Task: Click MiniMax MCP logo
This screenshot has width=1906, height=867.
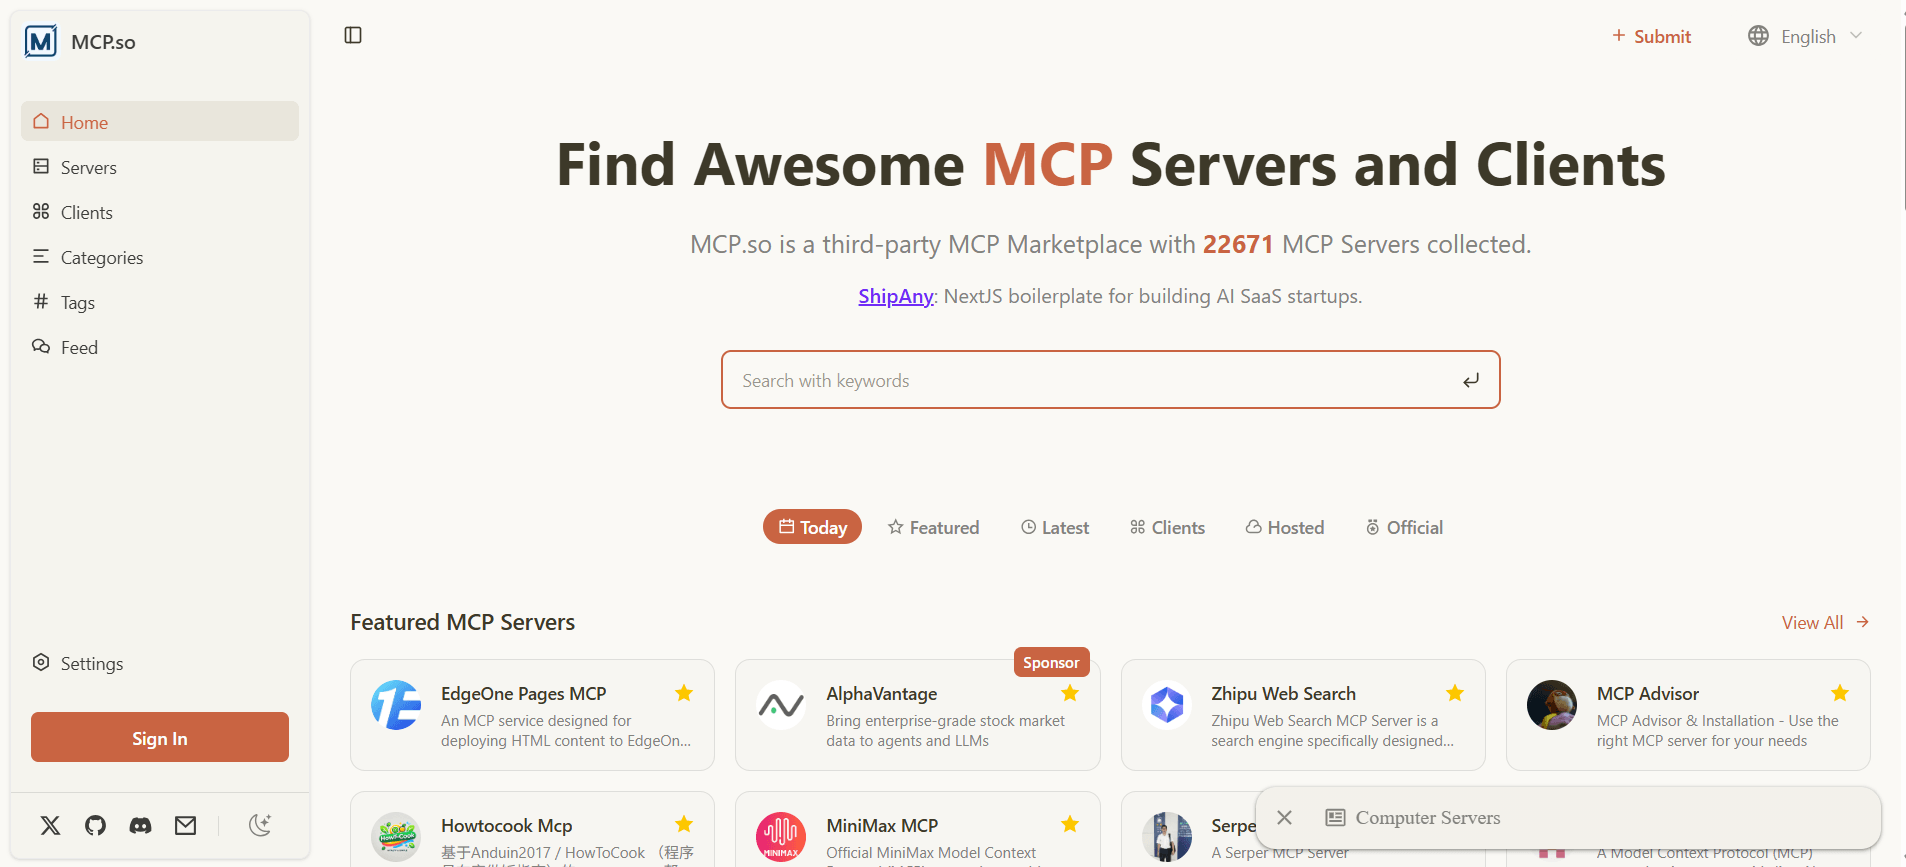Action: (x=781, y=837)
